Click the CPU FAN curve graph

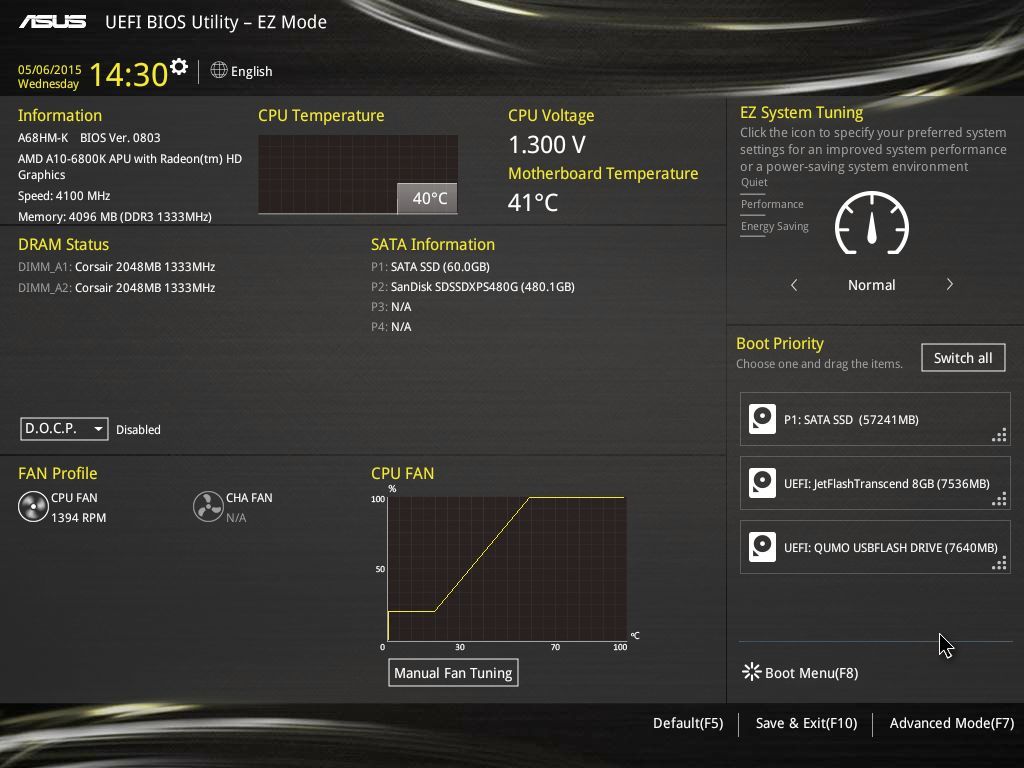point(507,568)
